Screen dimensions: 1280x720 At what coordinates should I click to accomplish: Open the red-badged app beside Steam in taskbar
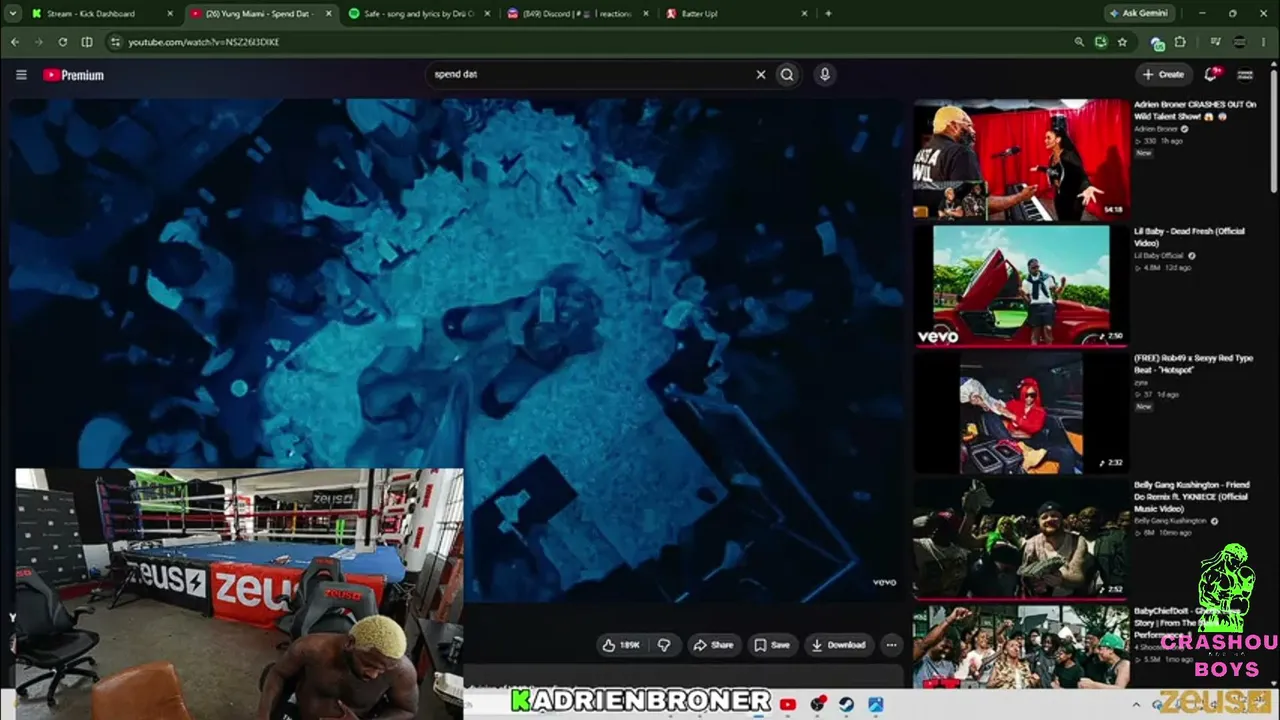(818, 704)
